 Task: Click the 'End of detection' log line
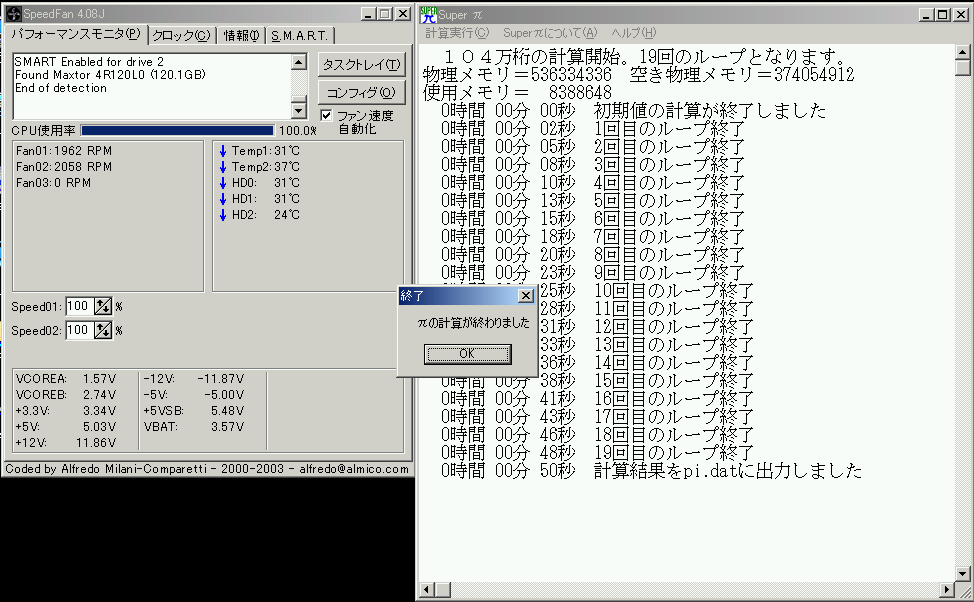click(61, 88)
